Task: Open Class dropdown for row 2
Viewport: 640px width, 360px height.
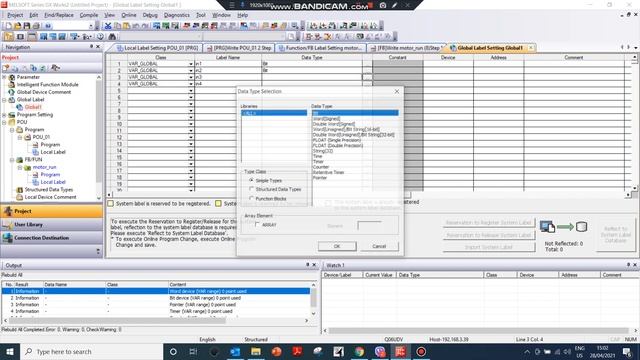Action: [x=191, y=71]
